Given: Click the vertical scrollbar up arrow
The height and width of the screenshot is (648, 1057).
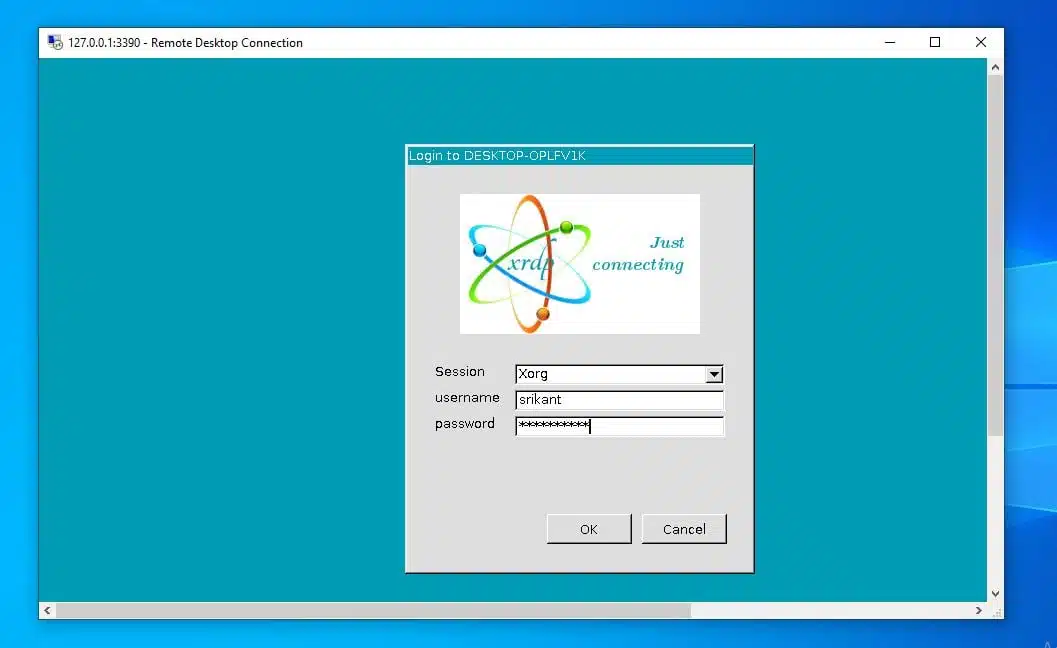Looking at the screenshot, I should point(995,67).
